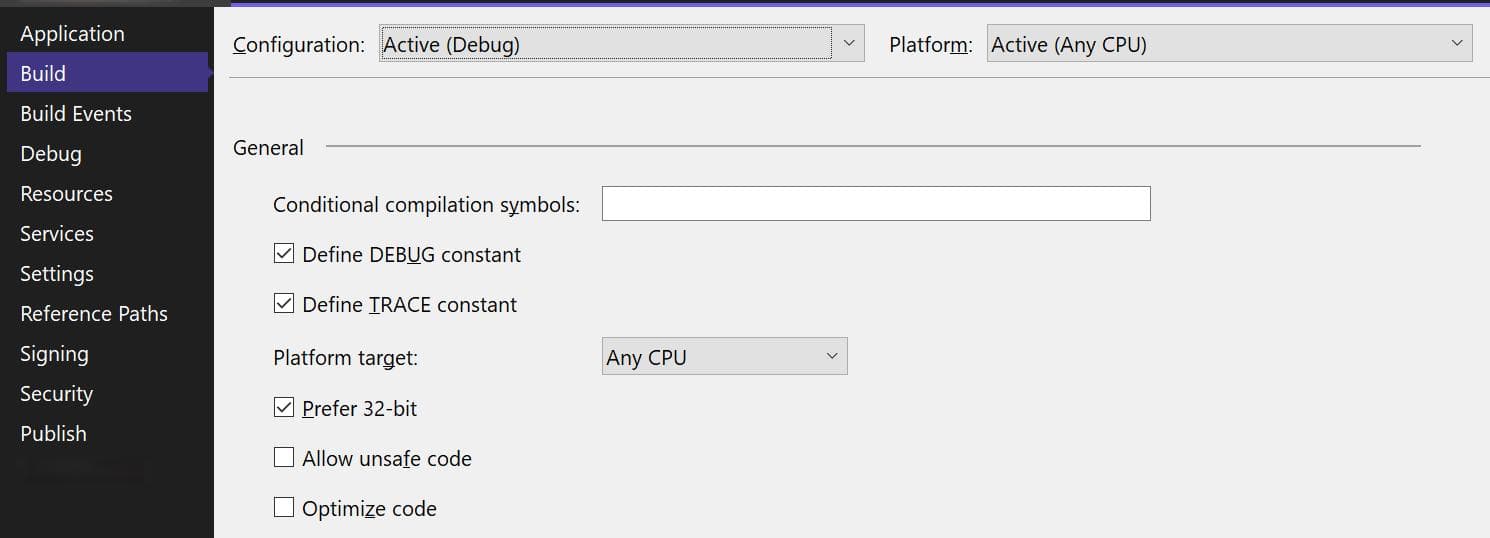Open the Services tab

point(57,234)
